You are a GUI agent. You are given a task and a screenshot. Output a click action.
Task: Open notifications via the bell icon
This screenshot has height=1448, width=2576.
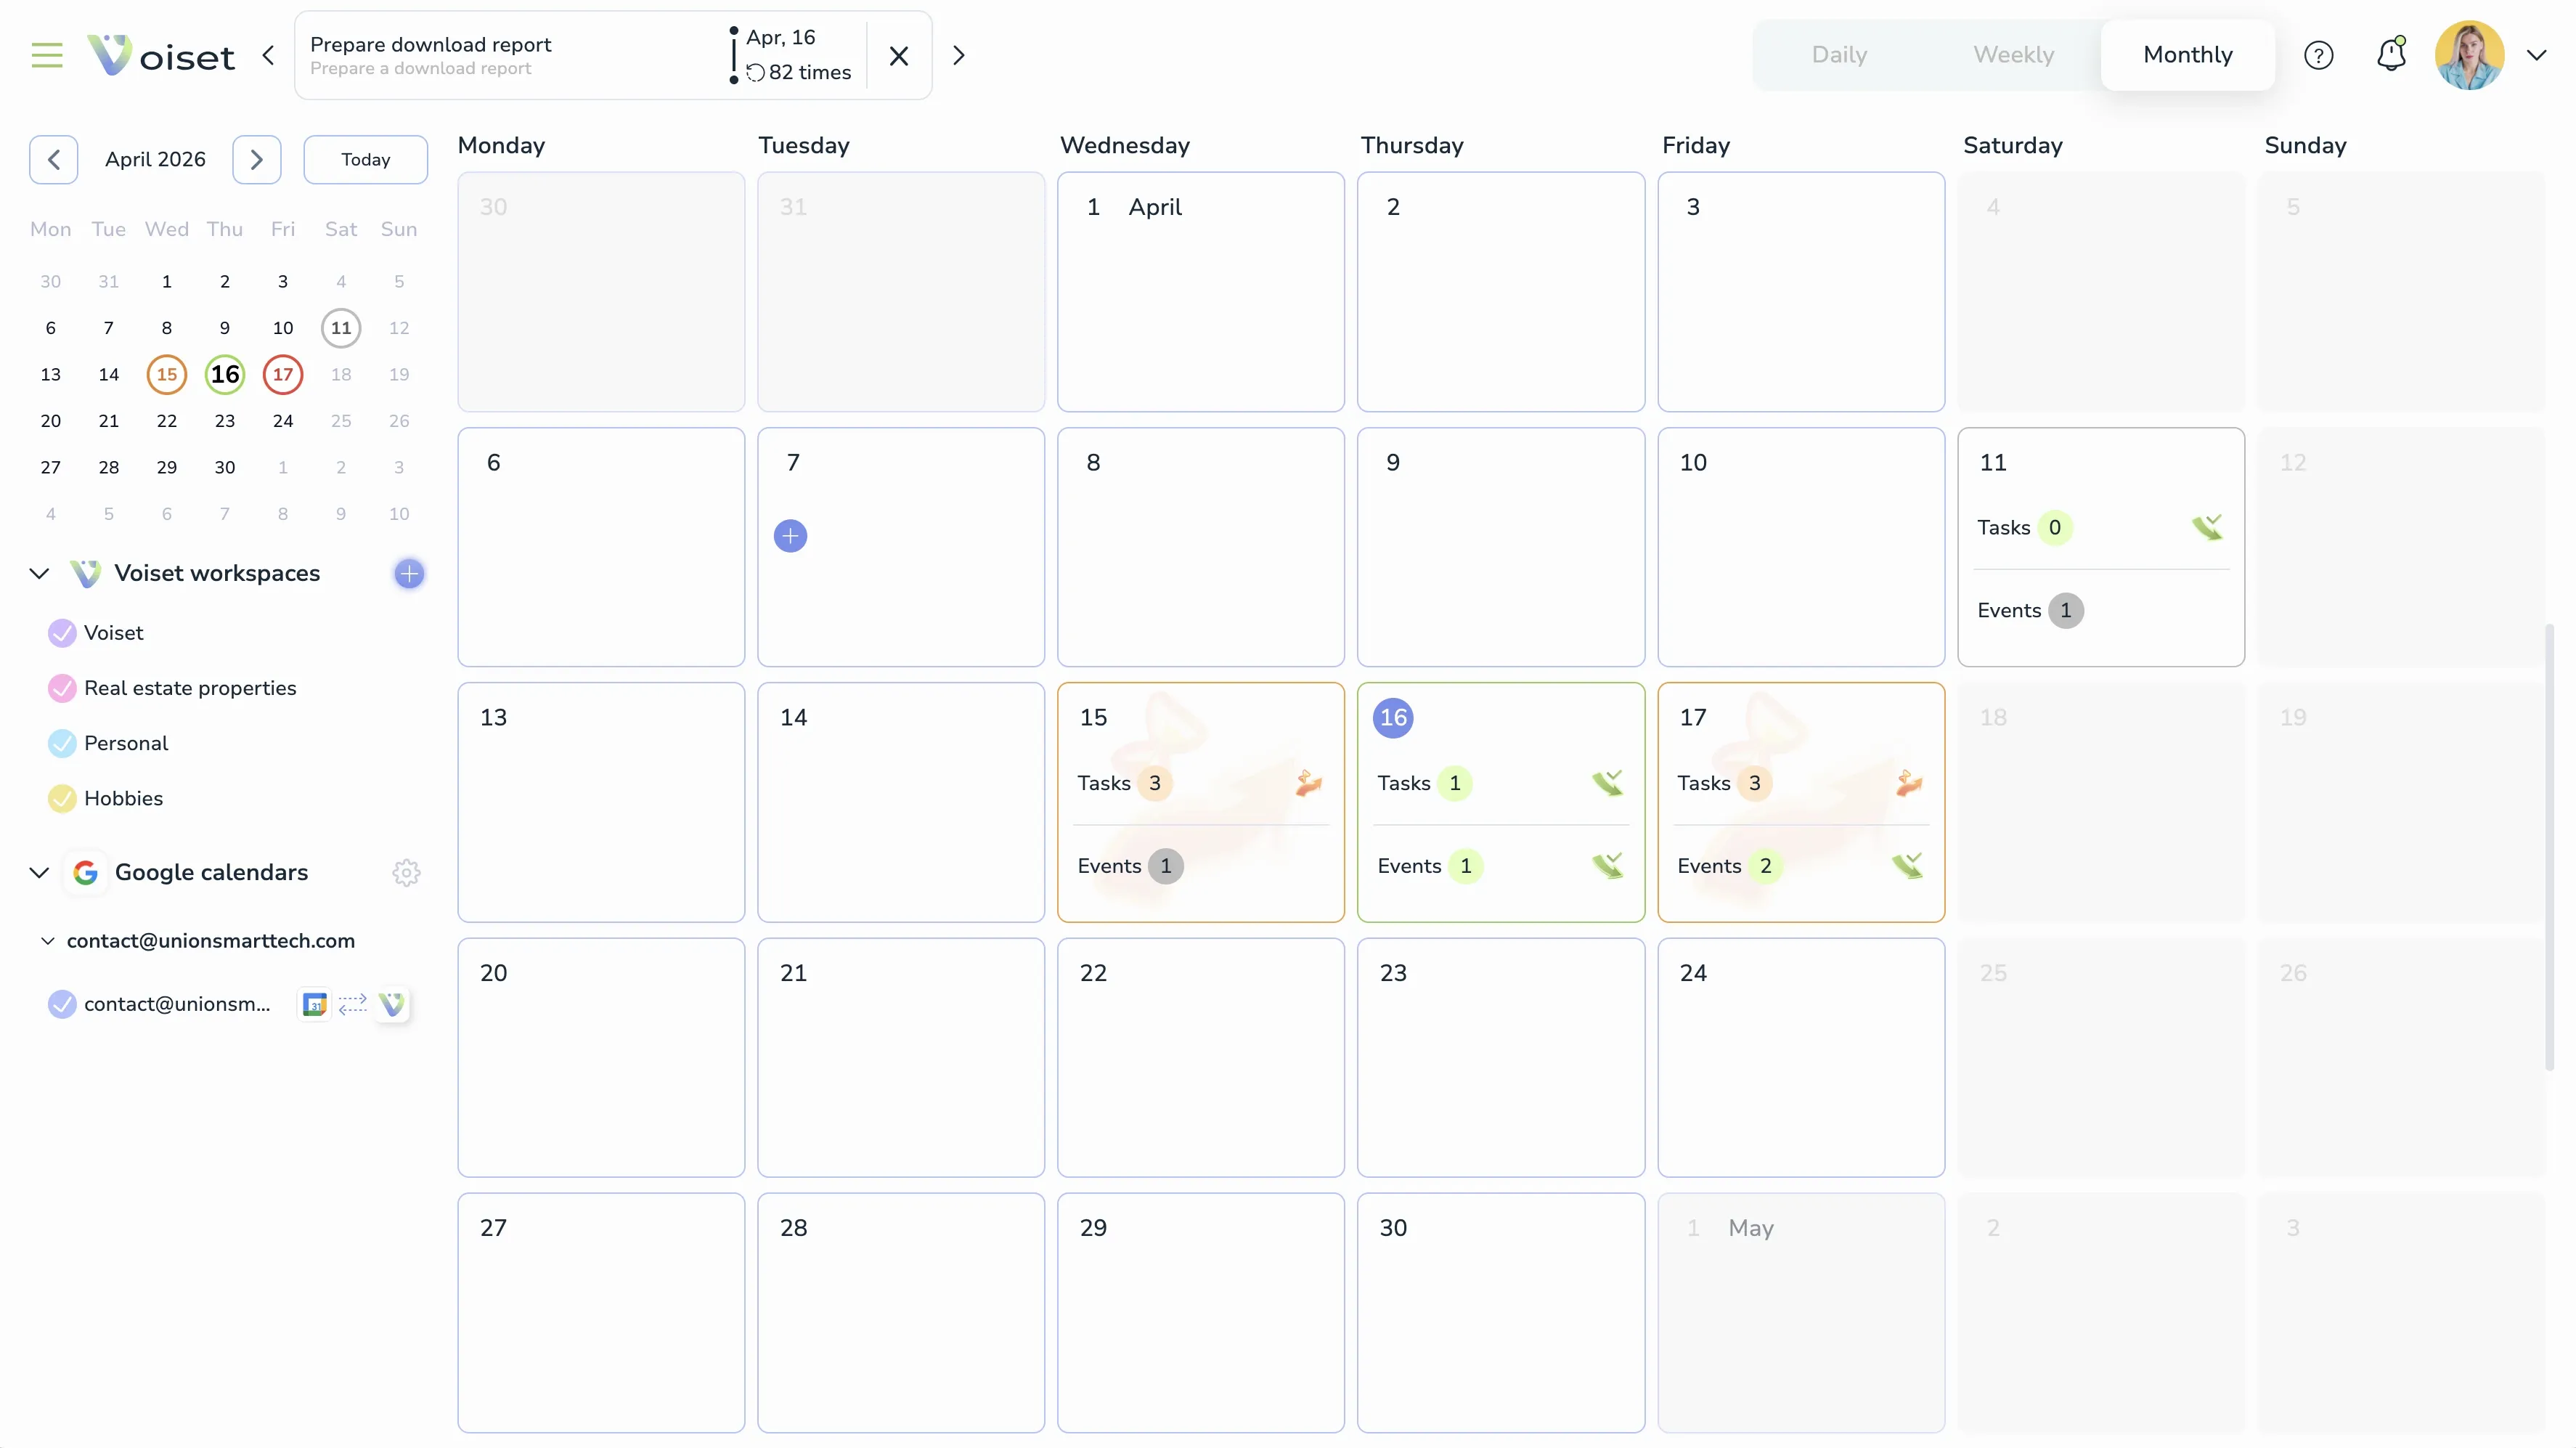pyautogui.click(x=2390, y=55)
